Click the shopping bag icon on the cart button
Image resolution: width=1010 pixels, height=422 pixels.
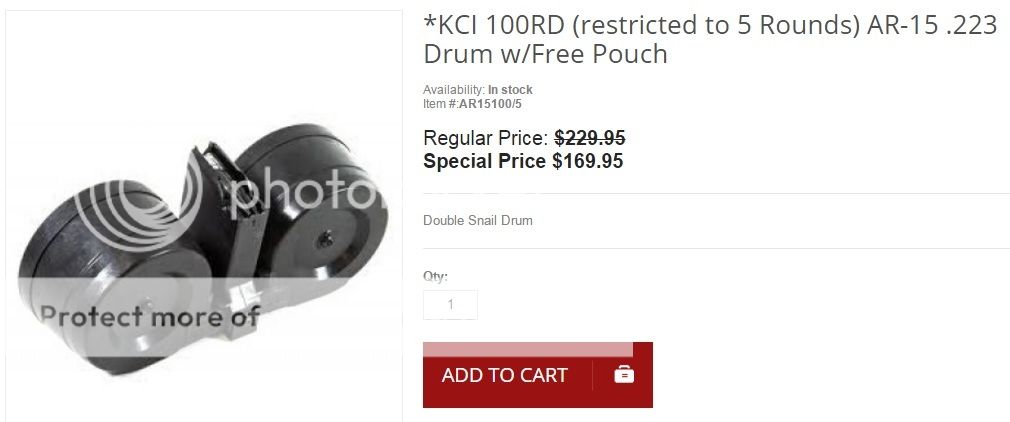[624, 374]
